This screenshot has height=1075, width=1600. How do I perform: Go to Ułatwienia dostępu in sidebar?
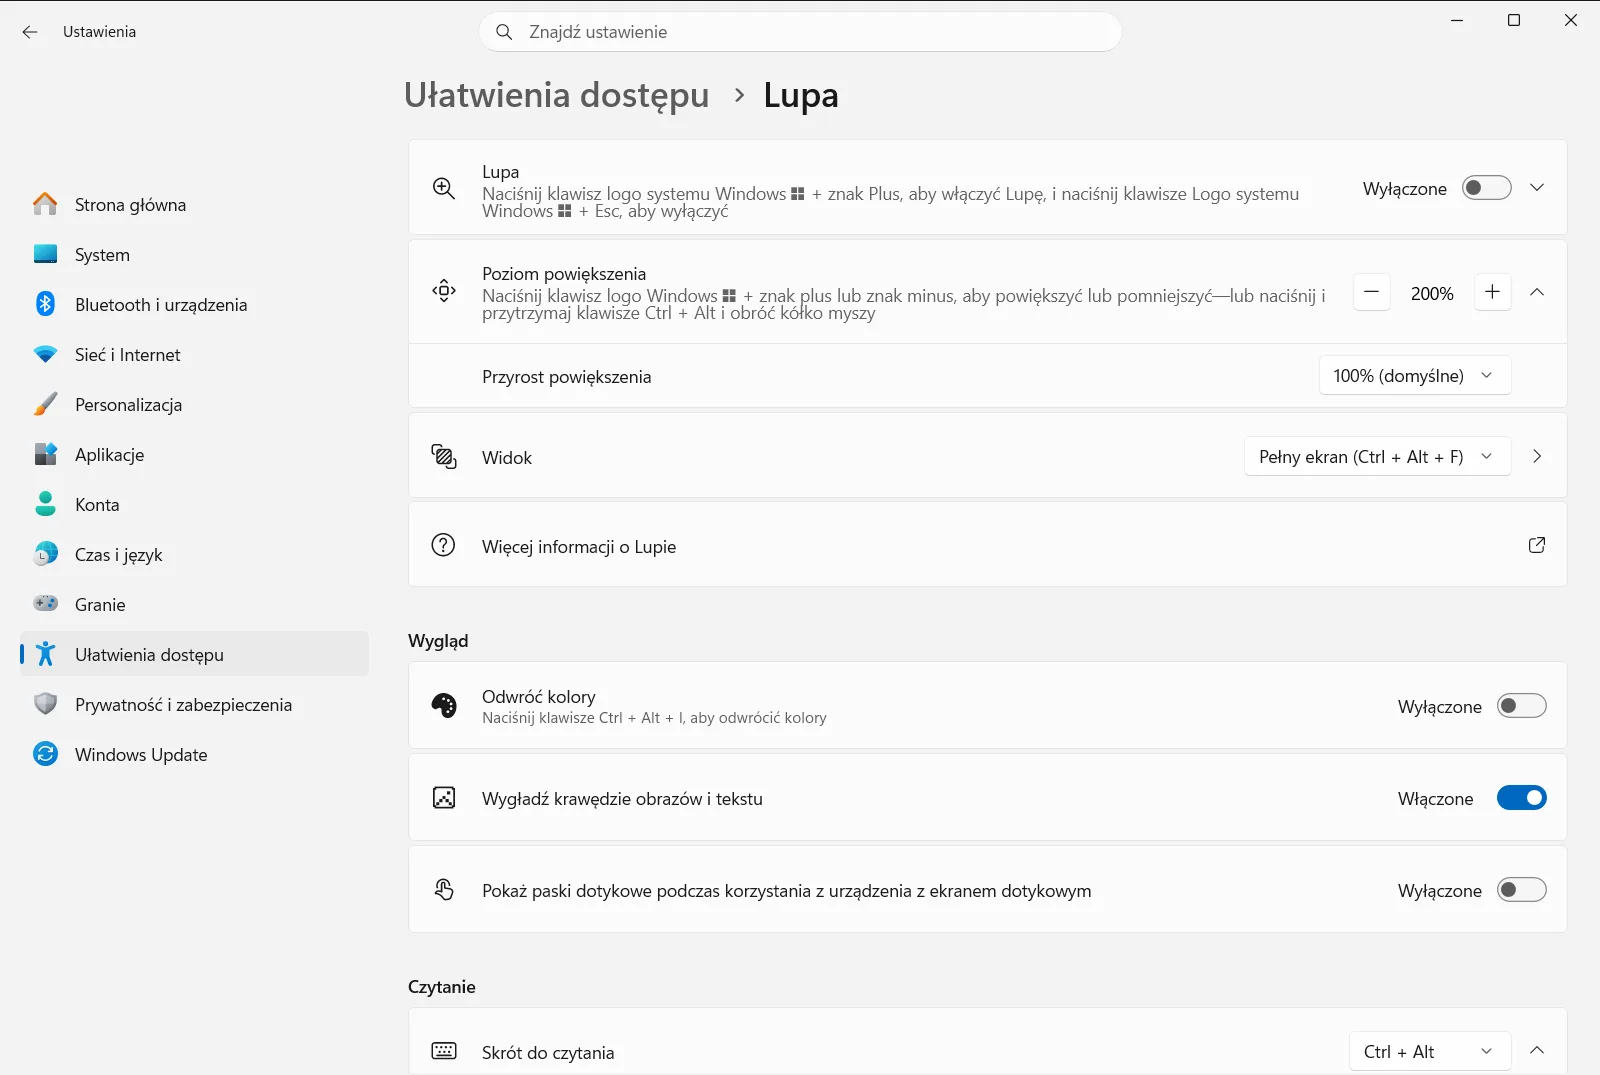coord(195,654)
